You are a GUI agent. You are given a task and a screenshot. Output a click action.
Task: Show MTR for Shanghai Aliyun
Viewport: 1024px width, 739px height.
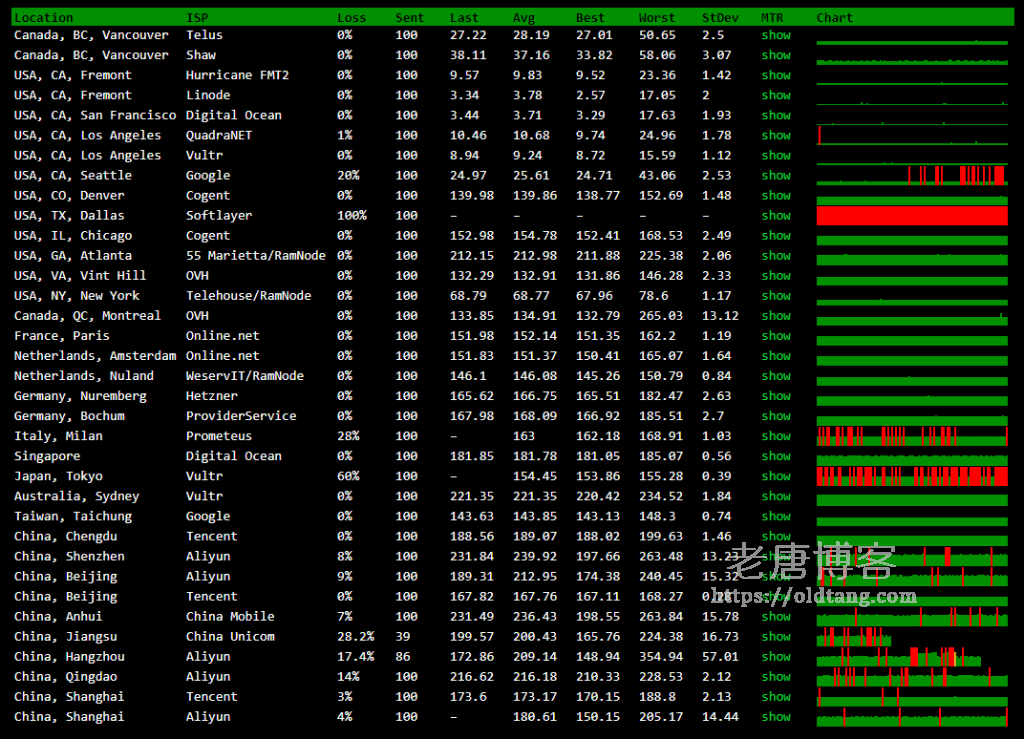pyautogui.click(x=776, y=717)
